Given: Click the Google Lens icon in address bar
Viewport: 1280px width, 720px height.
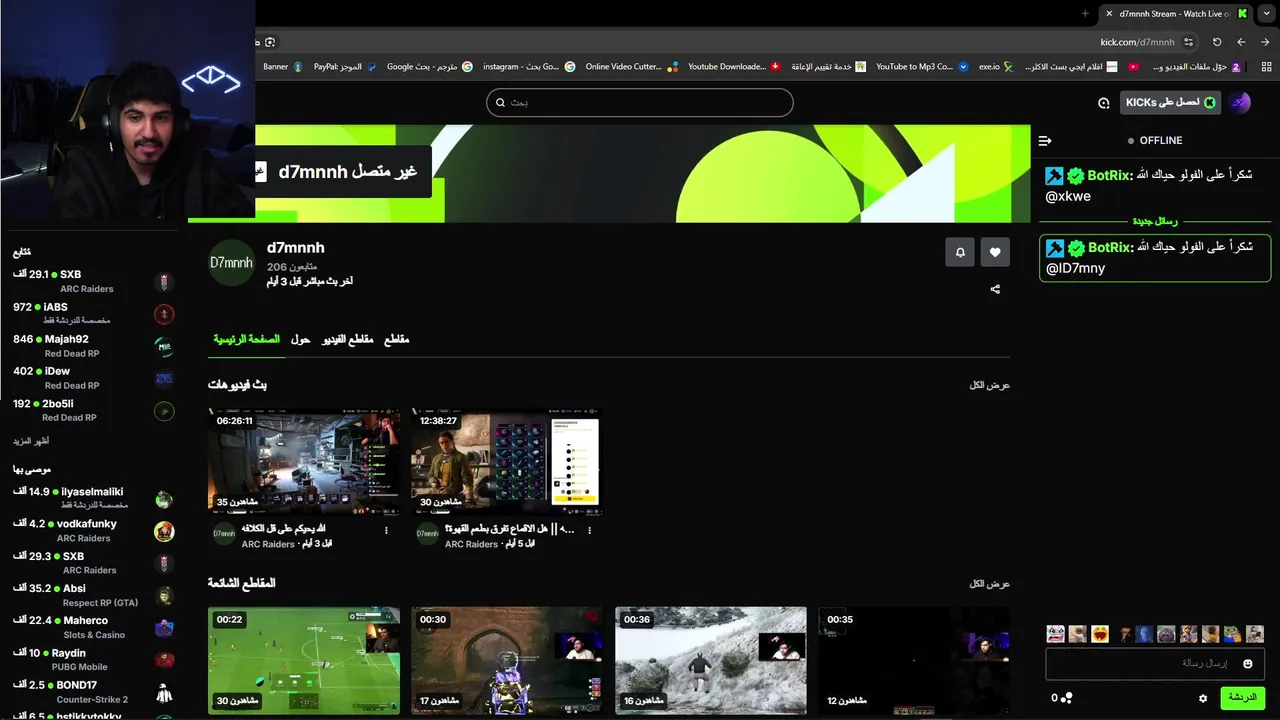Looking at the screenshot, I should (270, 42).
